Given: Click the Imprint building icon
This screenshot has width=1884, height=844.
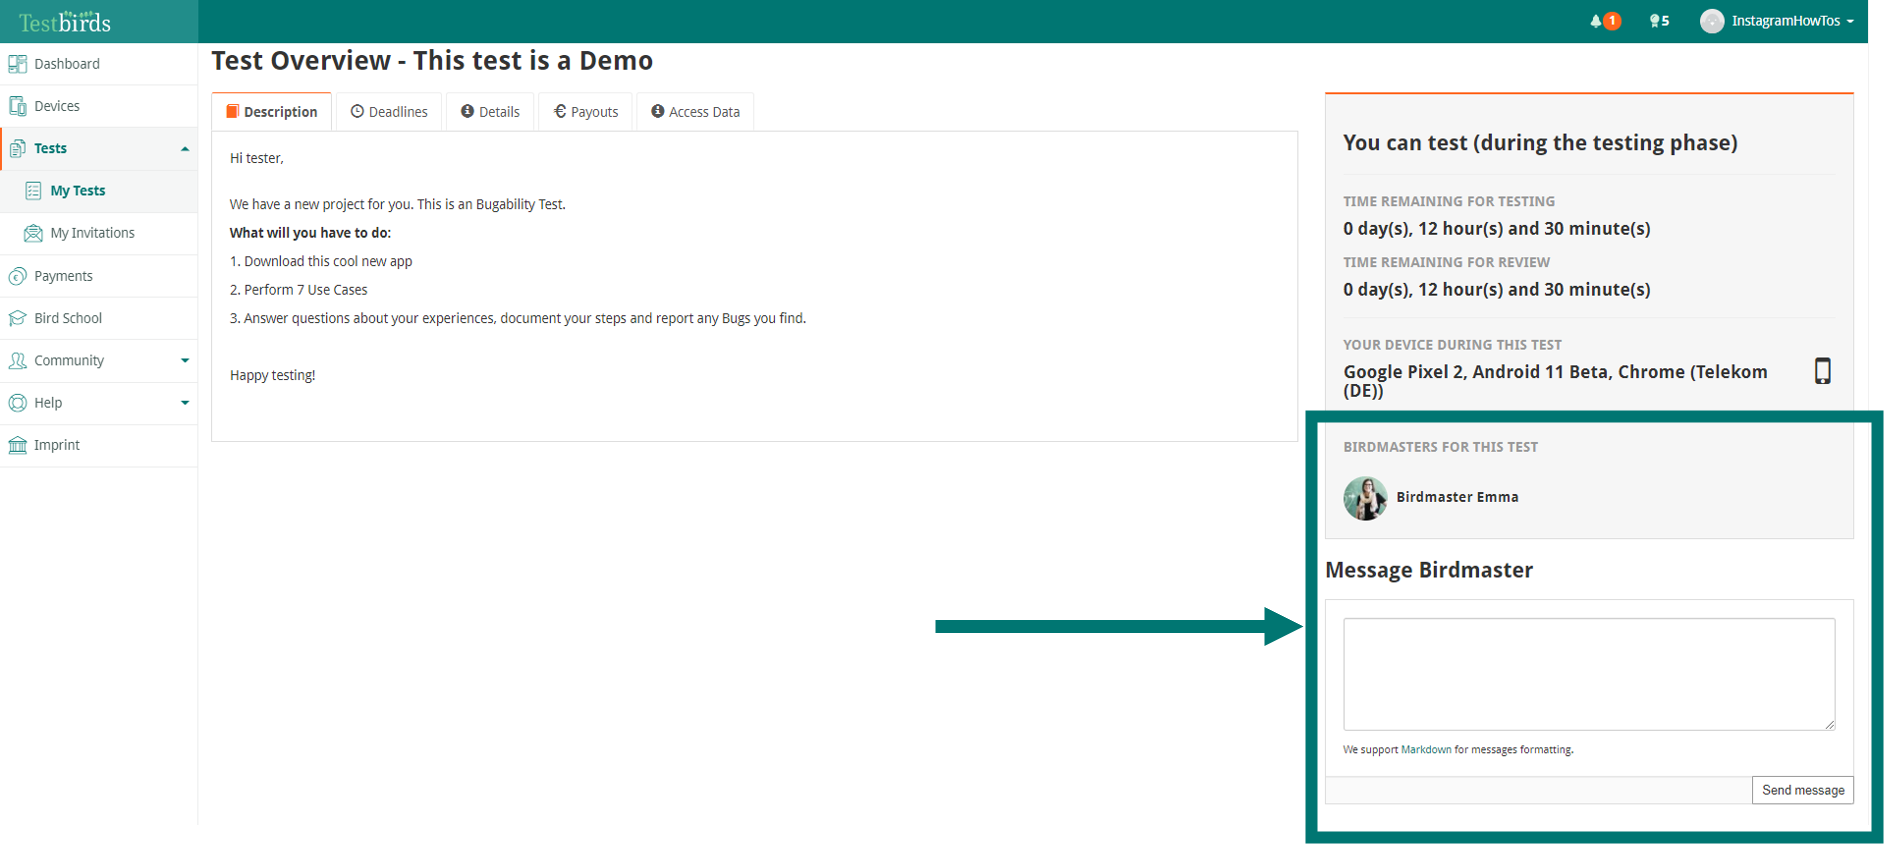Looking at the screenshot, I should coord(17,445).
